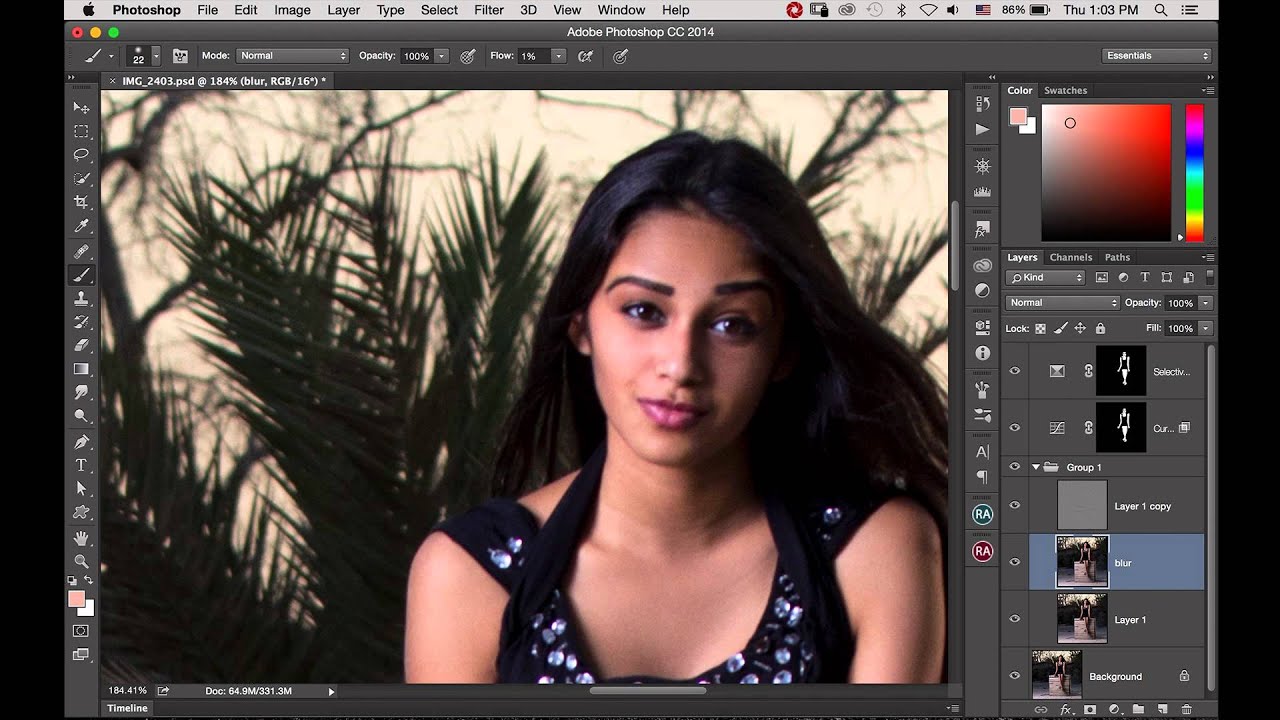This screenshot has width=1280, height=720.
Task: Select the blur layer thumbnail
Action: (x=1083, y=562)
